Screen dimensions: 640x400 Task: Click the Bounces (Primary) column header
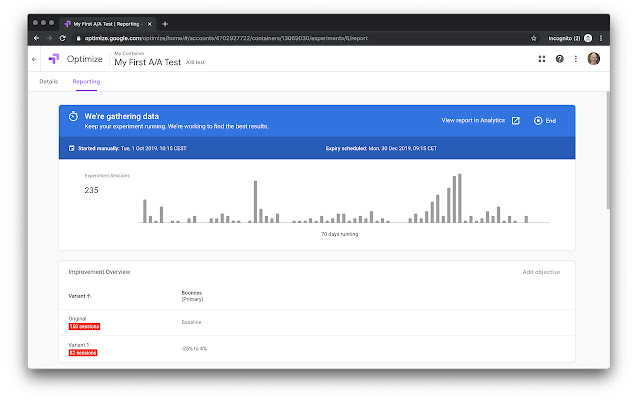click(192, 296)
